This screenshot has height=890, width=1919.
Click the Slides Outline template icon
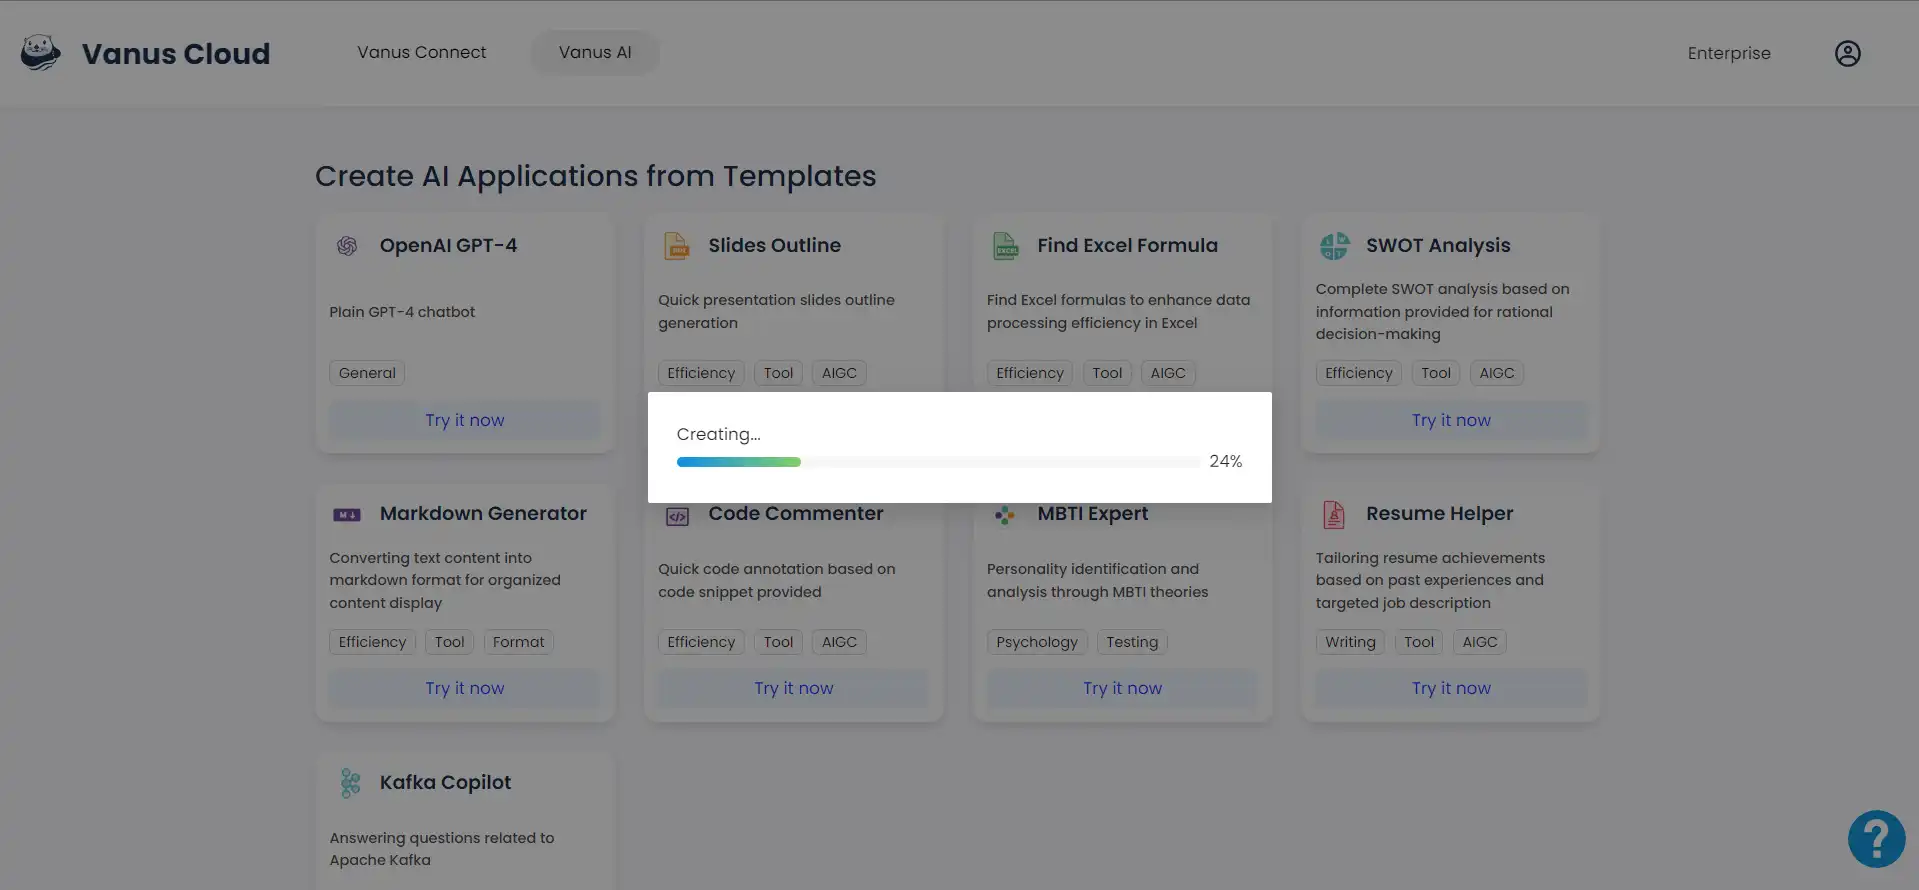coord(677,246)
